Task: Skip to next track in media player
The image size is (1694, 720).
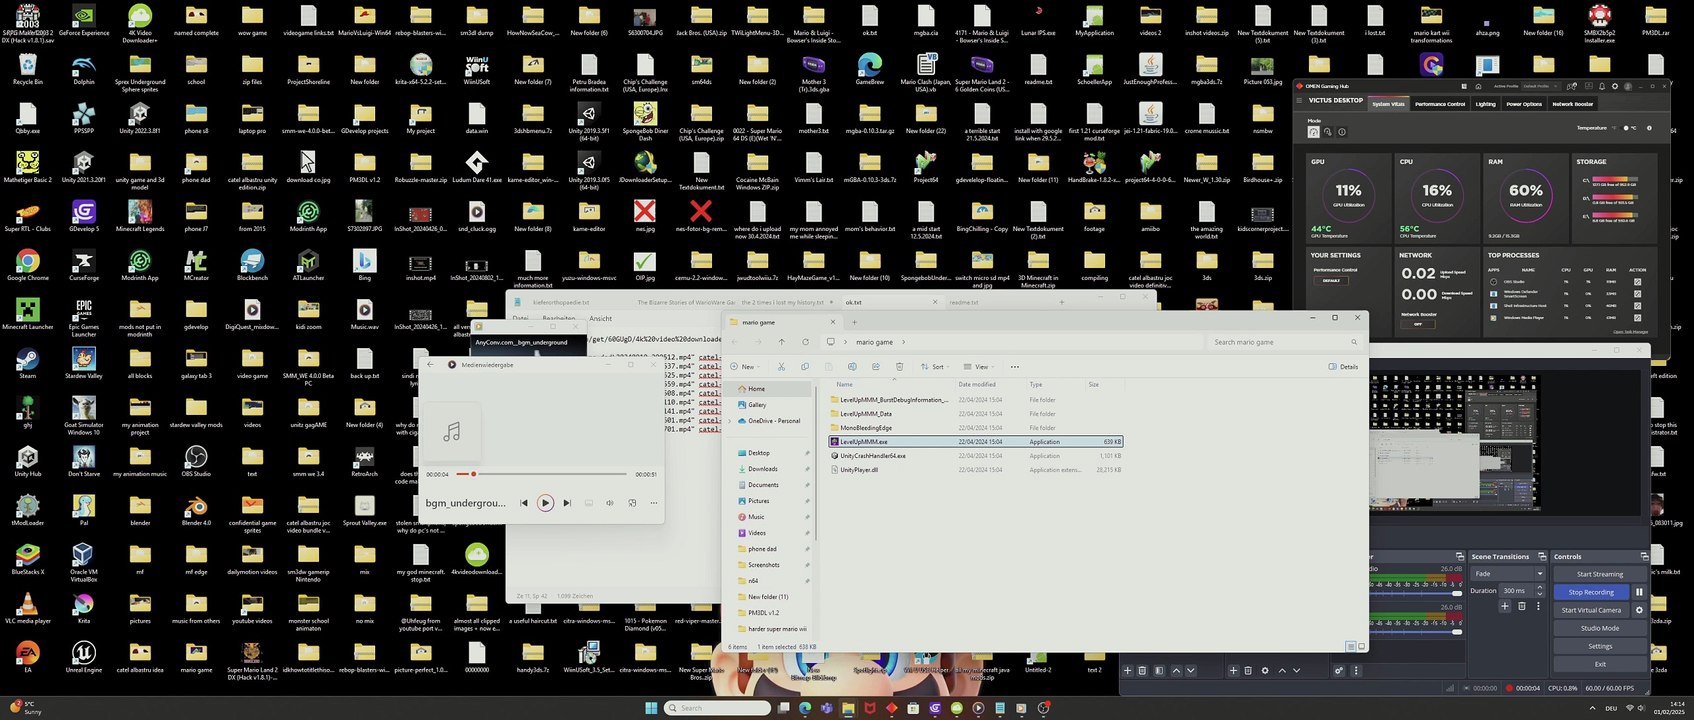Action: coord(567,503)
